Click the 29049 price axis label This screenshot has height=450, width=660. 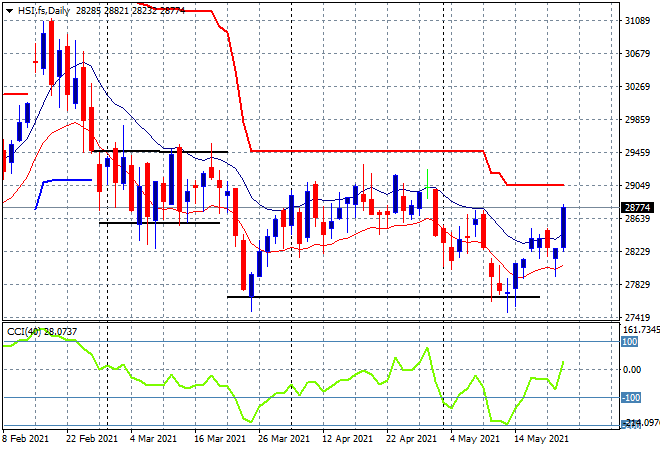click(x=637, y=186)
